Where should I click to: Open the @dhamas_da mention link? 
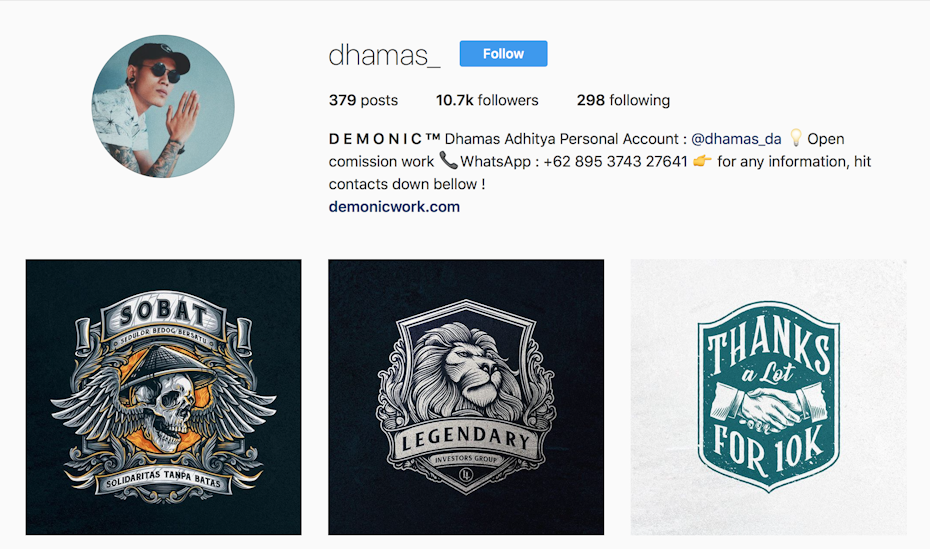tap(736, 139)
